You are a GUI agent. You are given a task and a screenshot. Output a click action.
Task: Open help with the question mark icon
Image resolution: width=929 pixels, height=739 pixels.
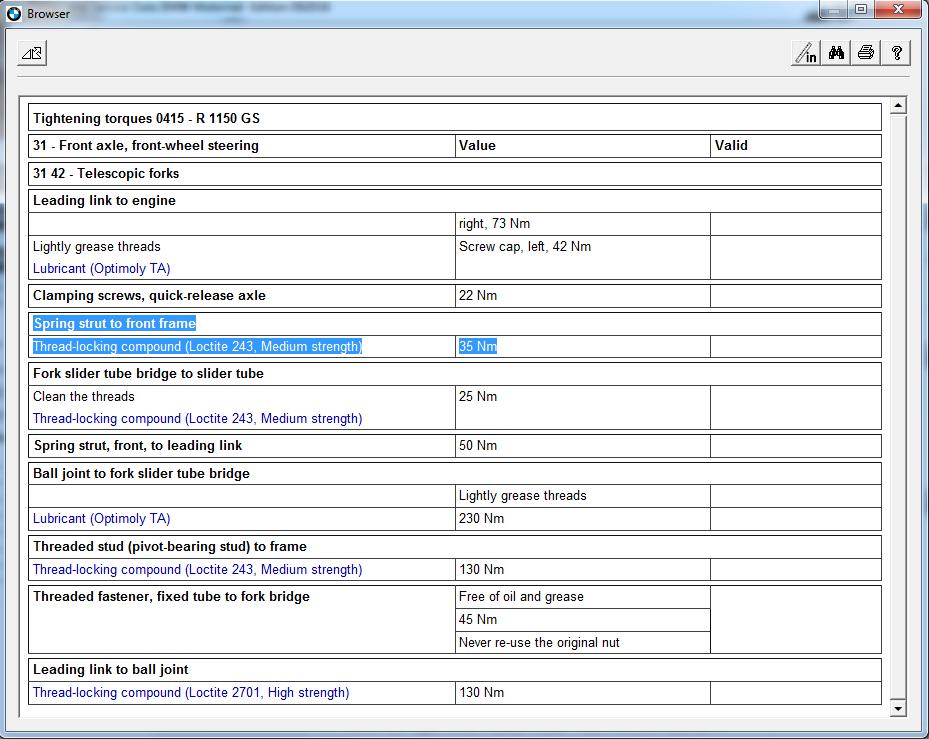click(x=897, y=54)
